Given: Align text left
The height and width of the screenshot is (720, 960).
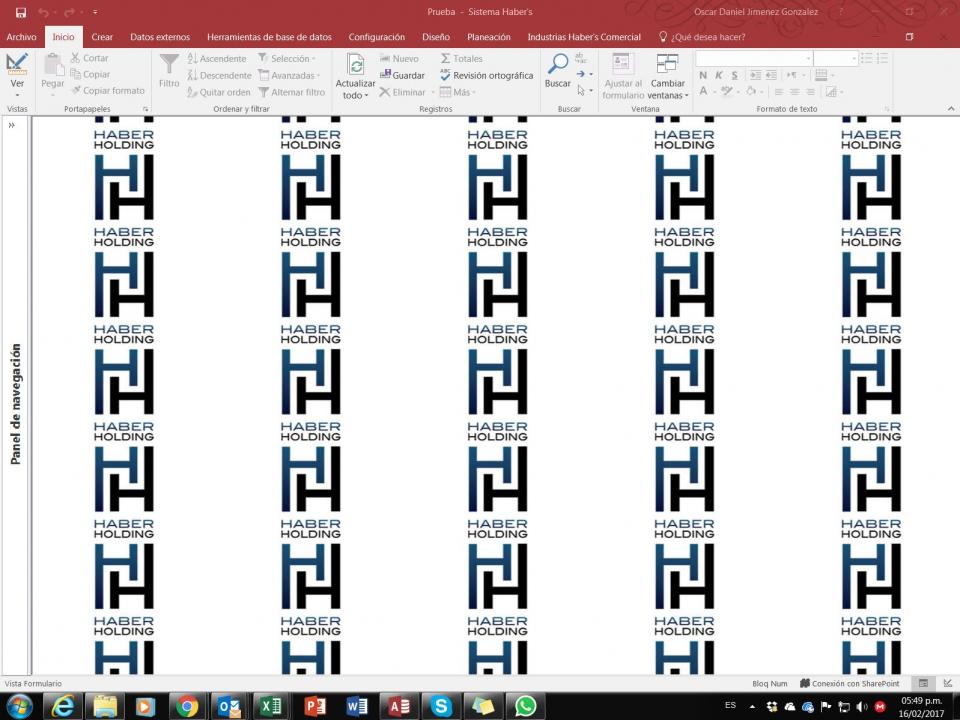Looking at the screenshot, I should [x=779, y=92].
